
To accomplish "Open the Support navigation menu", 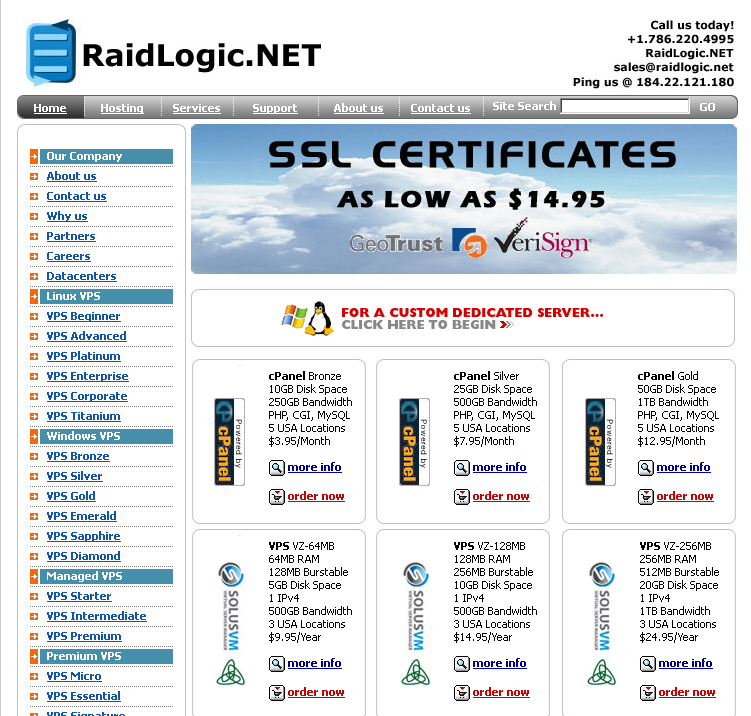I will coord(275,108).
